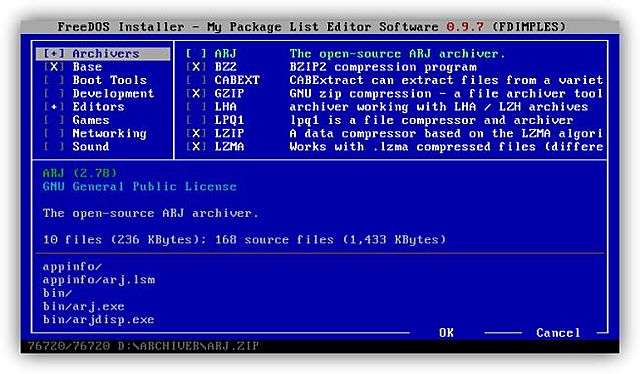Screen dimensions: 640x374
Task: Click the 'bin/arj.exe' file entry
Action: tap(84, 306)
